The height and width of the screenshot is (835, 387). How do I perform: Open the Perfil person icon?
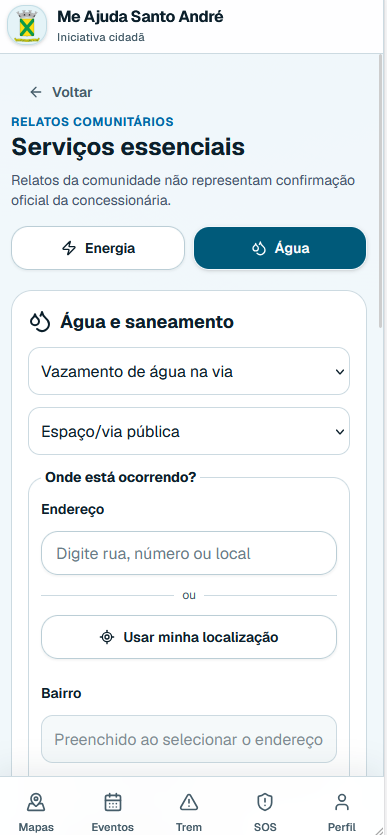click(x=341, y=801)
